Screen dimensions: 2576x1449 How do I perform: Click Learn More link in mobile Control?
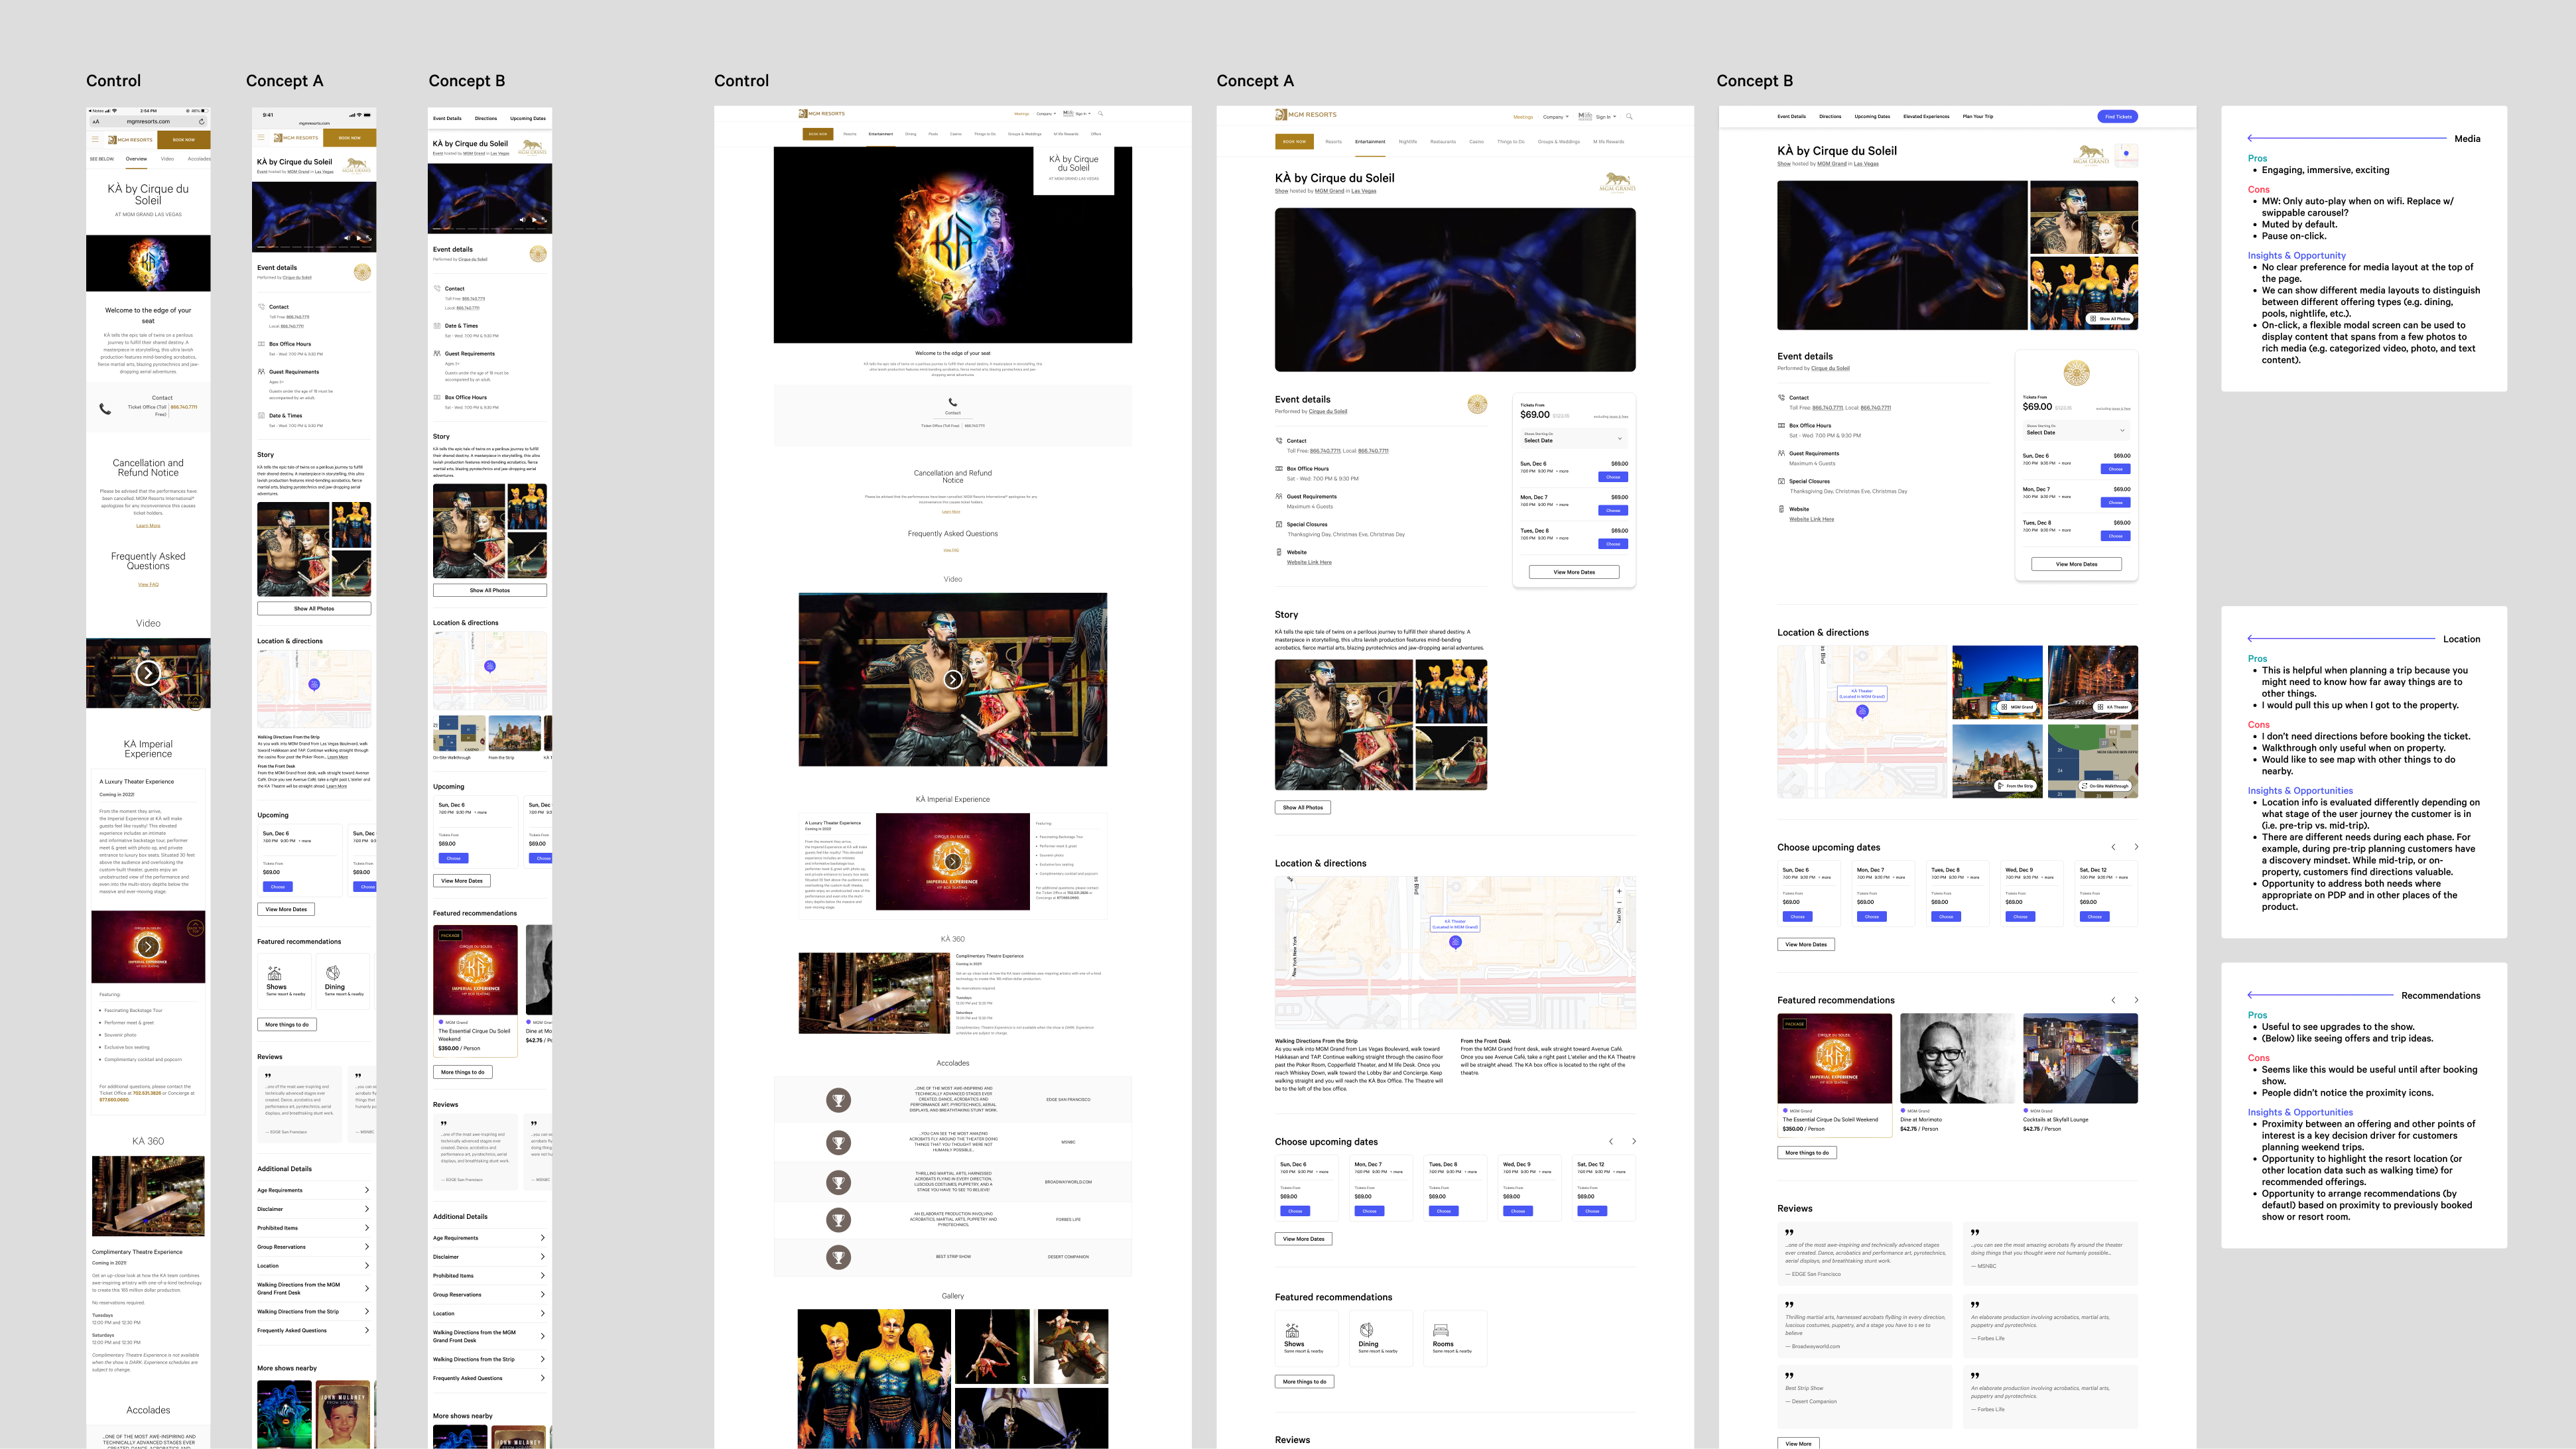[148, 525]
